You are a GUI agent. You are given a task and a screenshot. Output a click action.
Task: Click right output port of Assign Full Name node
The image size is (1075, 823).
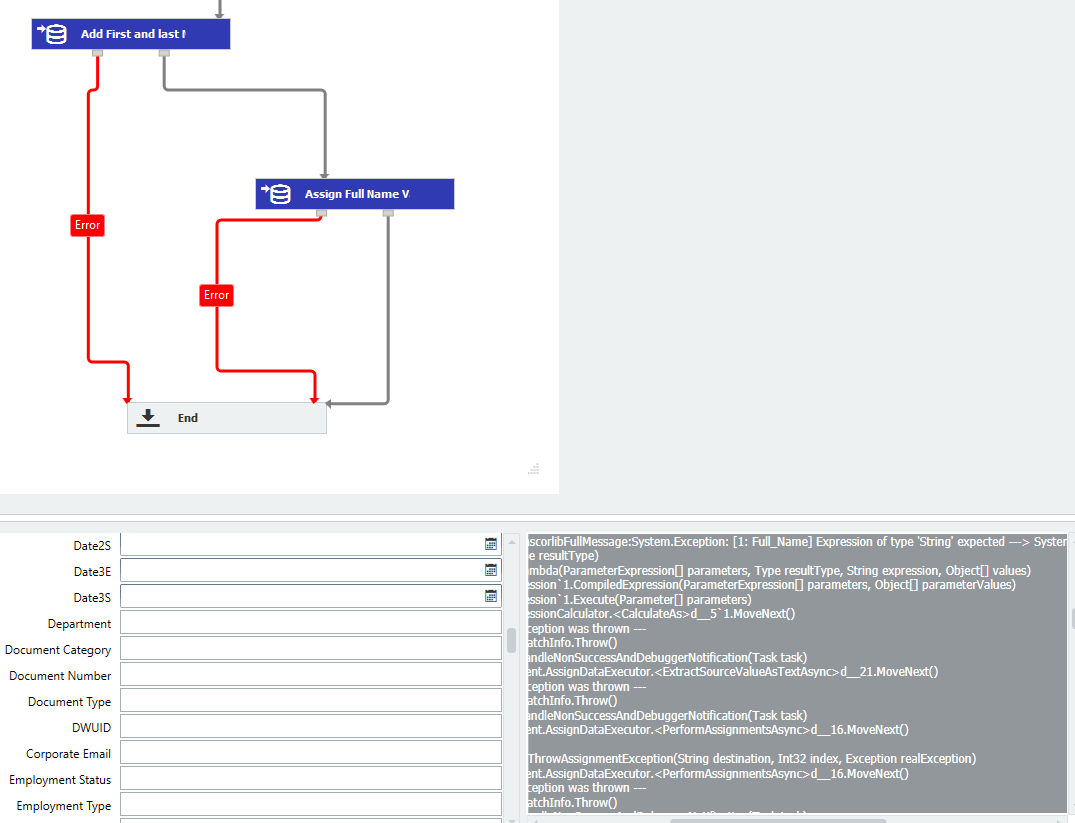388,213
